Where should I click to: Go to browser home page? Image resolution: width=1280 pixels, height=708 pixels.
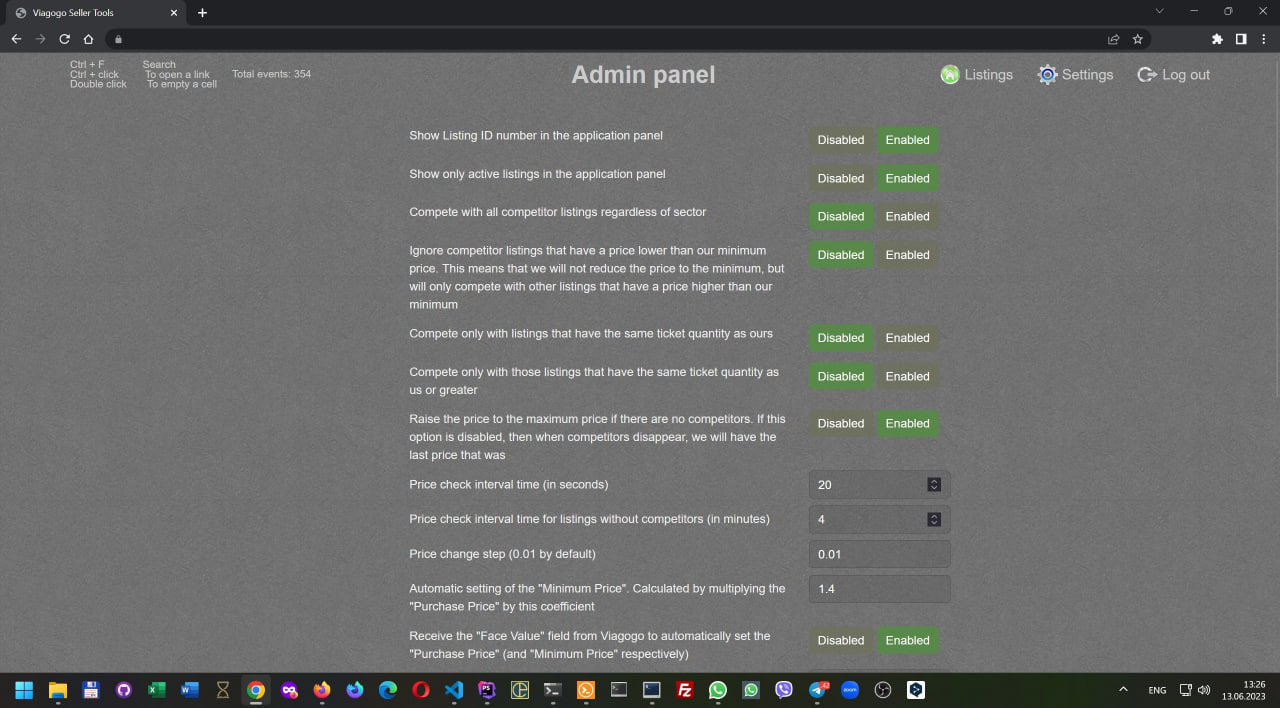pyautogui.click(x=88, y=39)
